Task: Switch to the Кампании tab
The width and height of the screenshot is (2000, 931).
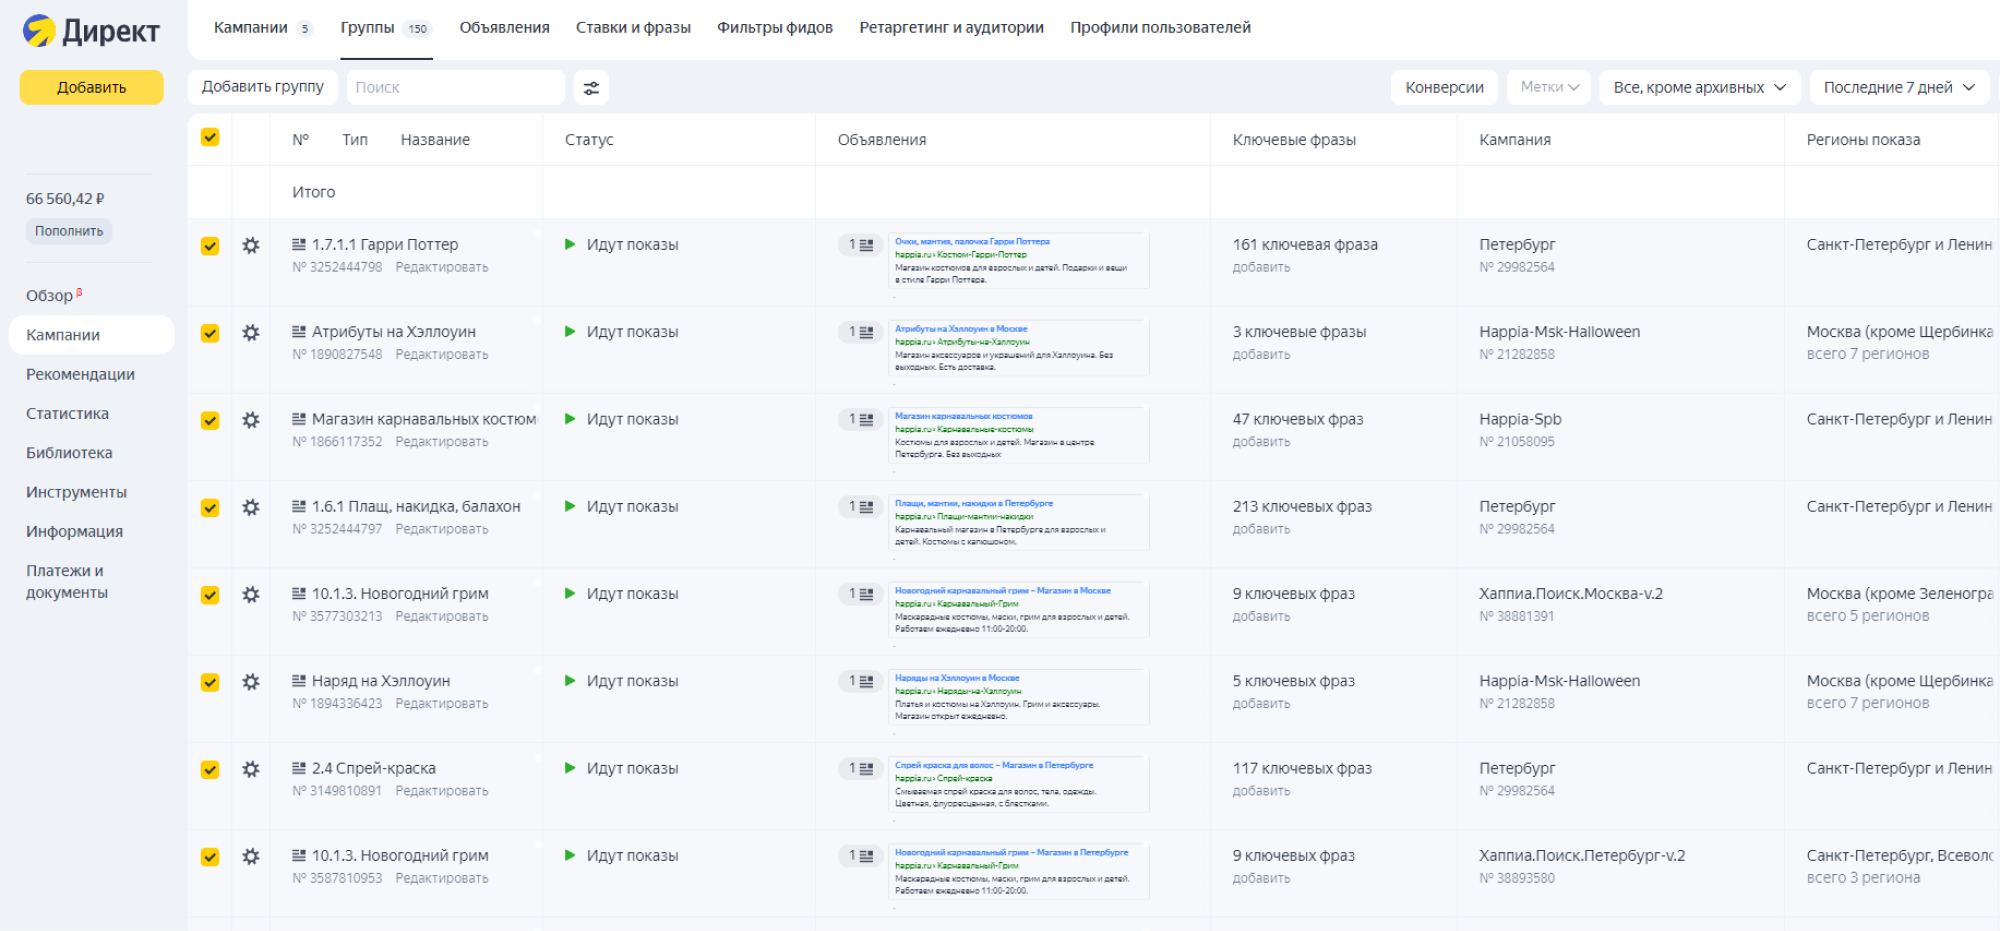Action: tap(263, 28)
